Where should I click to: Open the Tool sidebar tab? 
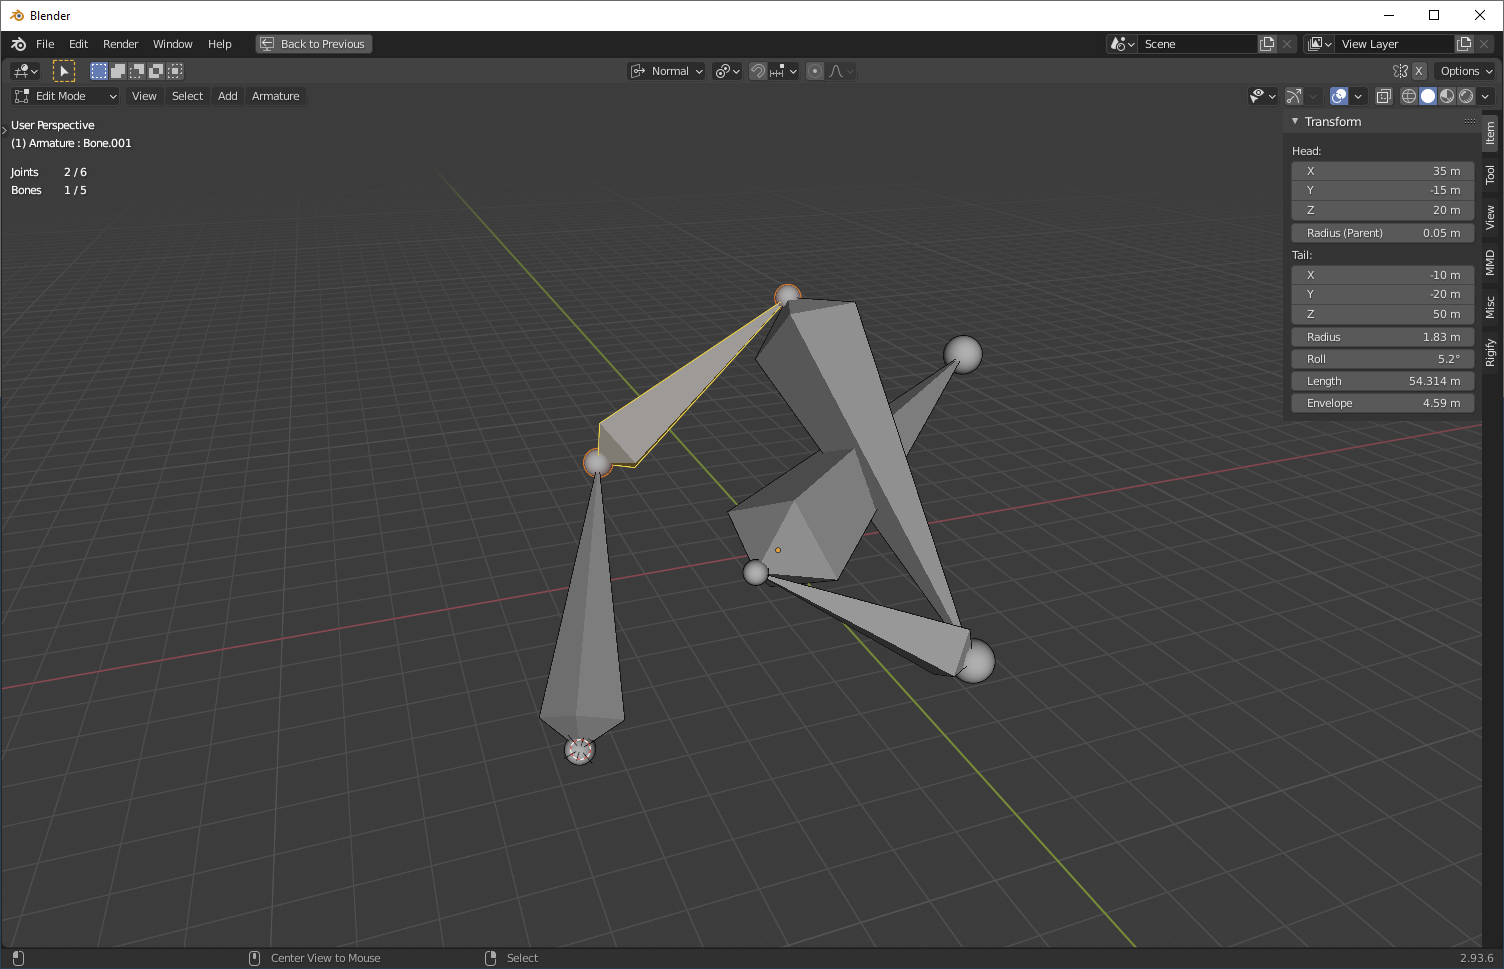(x=1490, y=174)
